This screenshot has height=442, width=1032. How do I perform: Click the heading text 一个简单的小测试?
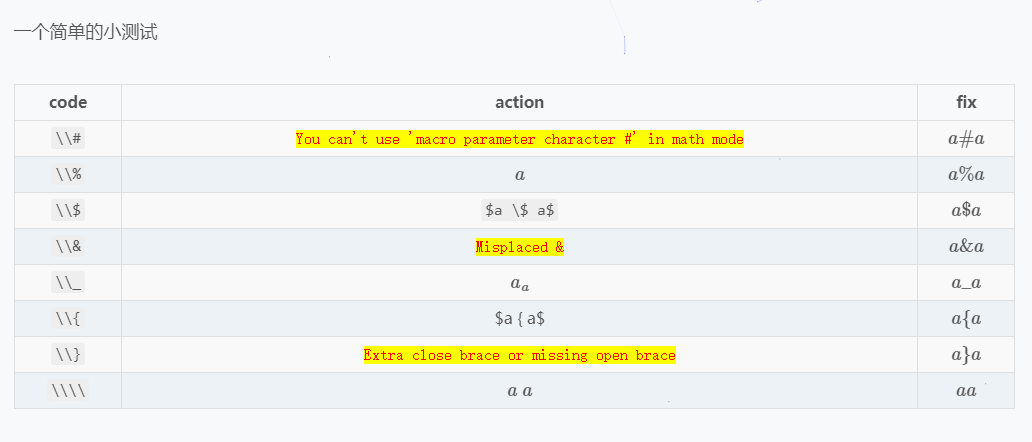(85, 33)
